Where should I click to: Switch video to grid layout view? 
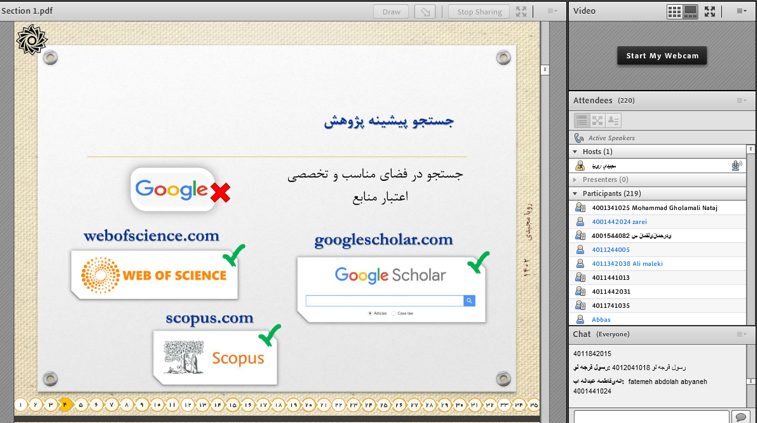pyautogui.click(x=674, y=12)
